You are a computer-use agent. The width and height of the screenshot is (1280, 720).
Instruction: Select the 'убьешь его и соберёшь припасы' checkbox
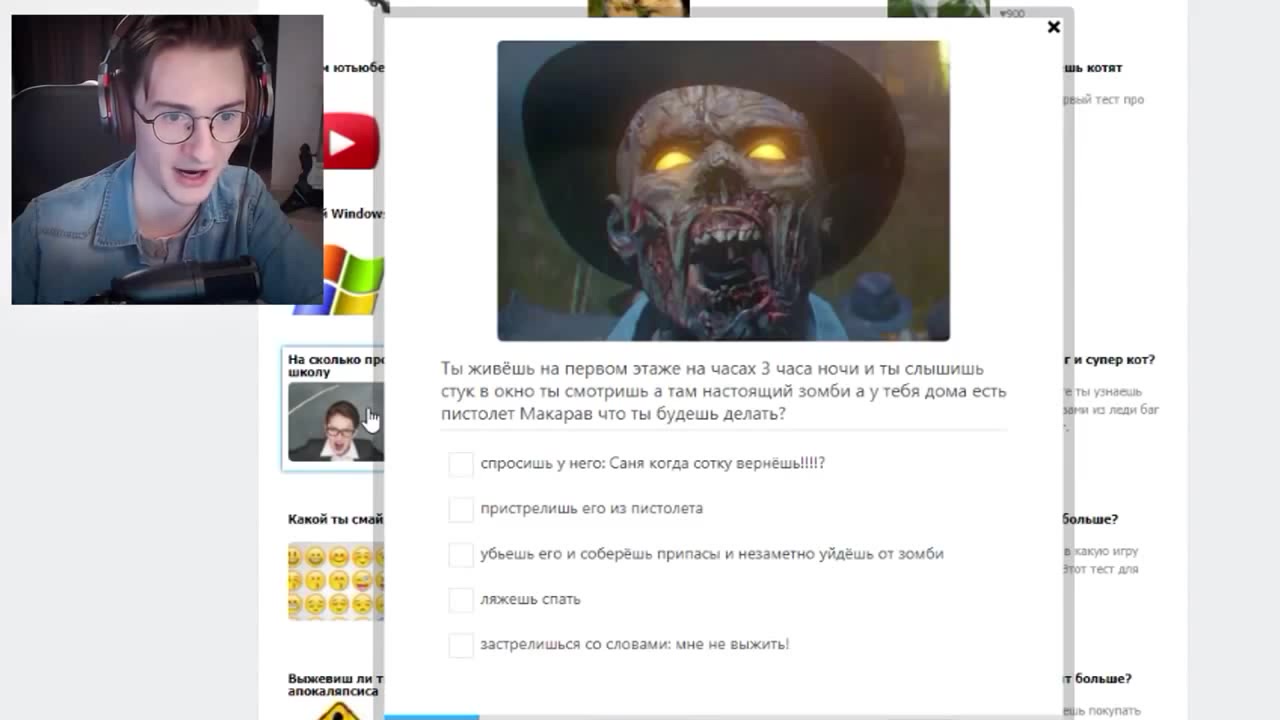point(460,554)
